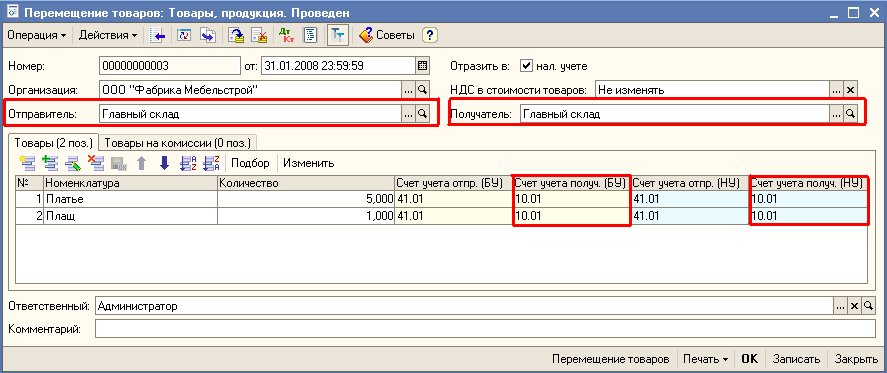The width and height of the screenshot is (887, 373).
Task: Click the Ответственный field Администратор
Action: pyautogui.click(x=464, y=306)
